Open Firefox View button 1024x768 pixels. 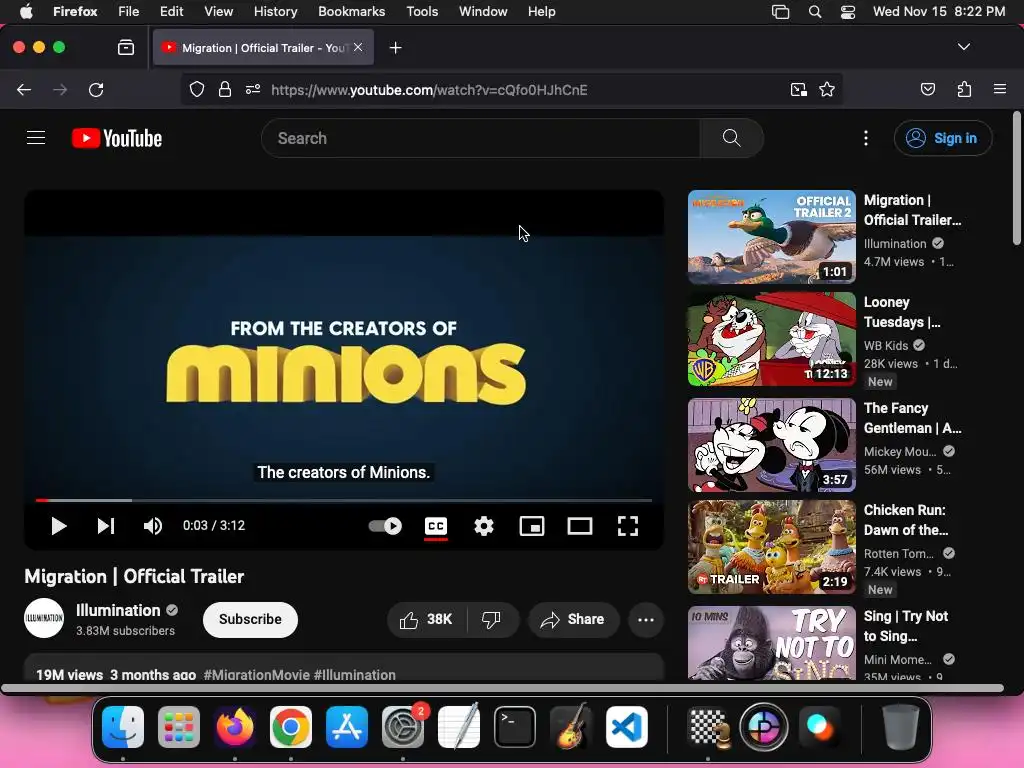point(125,48)
